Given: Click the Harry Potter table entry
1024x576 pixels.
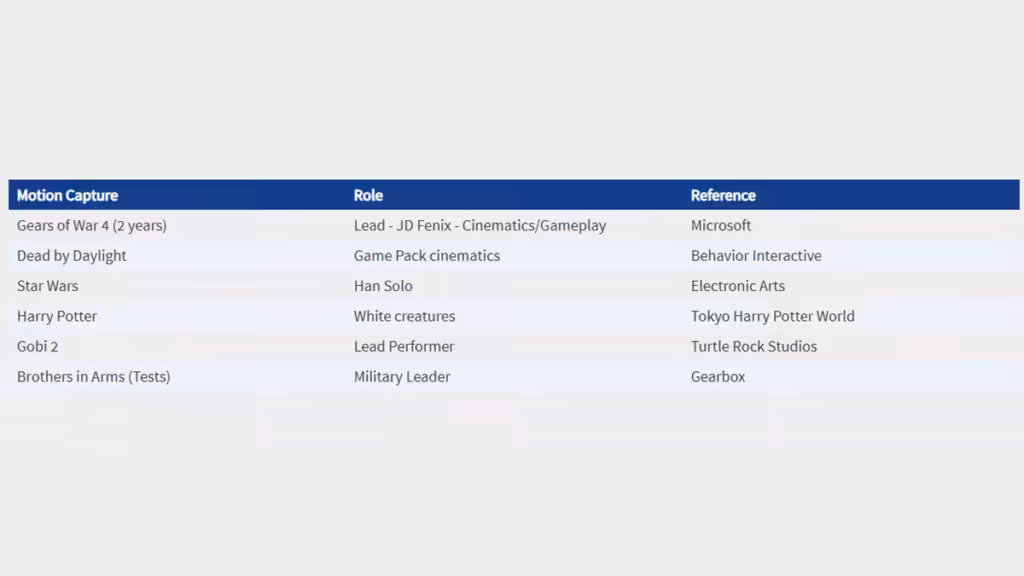Looking at the screenshot, I should pos(57,316).
